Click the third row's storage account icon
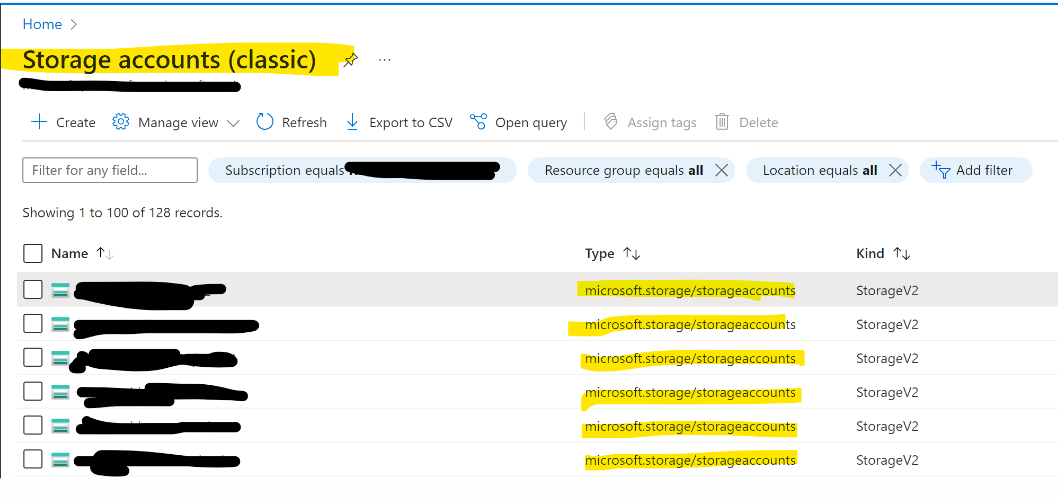Image resolution: width=1058 pixels, height=497 pixels. coord(61,358)
